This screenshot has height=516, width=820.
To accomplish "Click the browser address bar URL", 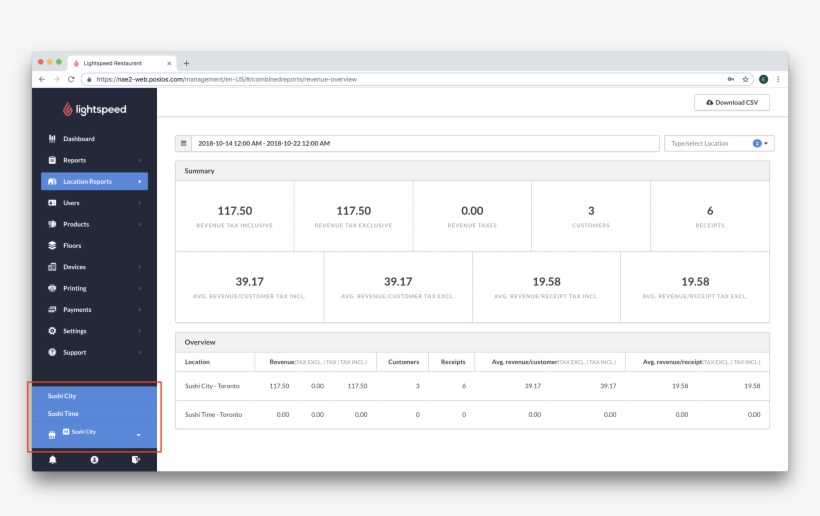I will (226, 79).
